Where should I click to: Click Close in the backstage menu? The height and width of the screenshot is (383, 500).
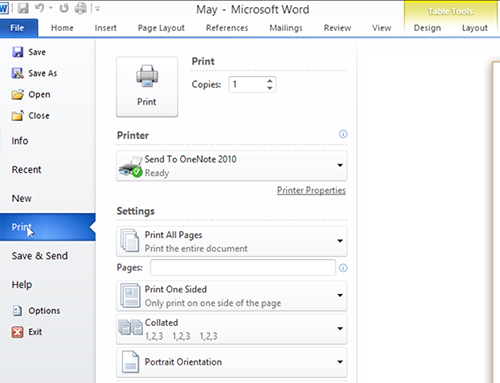pos(31,116)
